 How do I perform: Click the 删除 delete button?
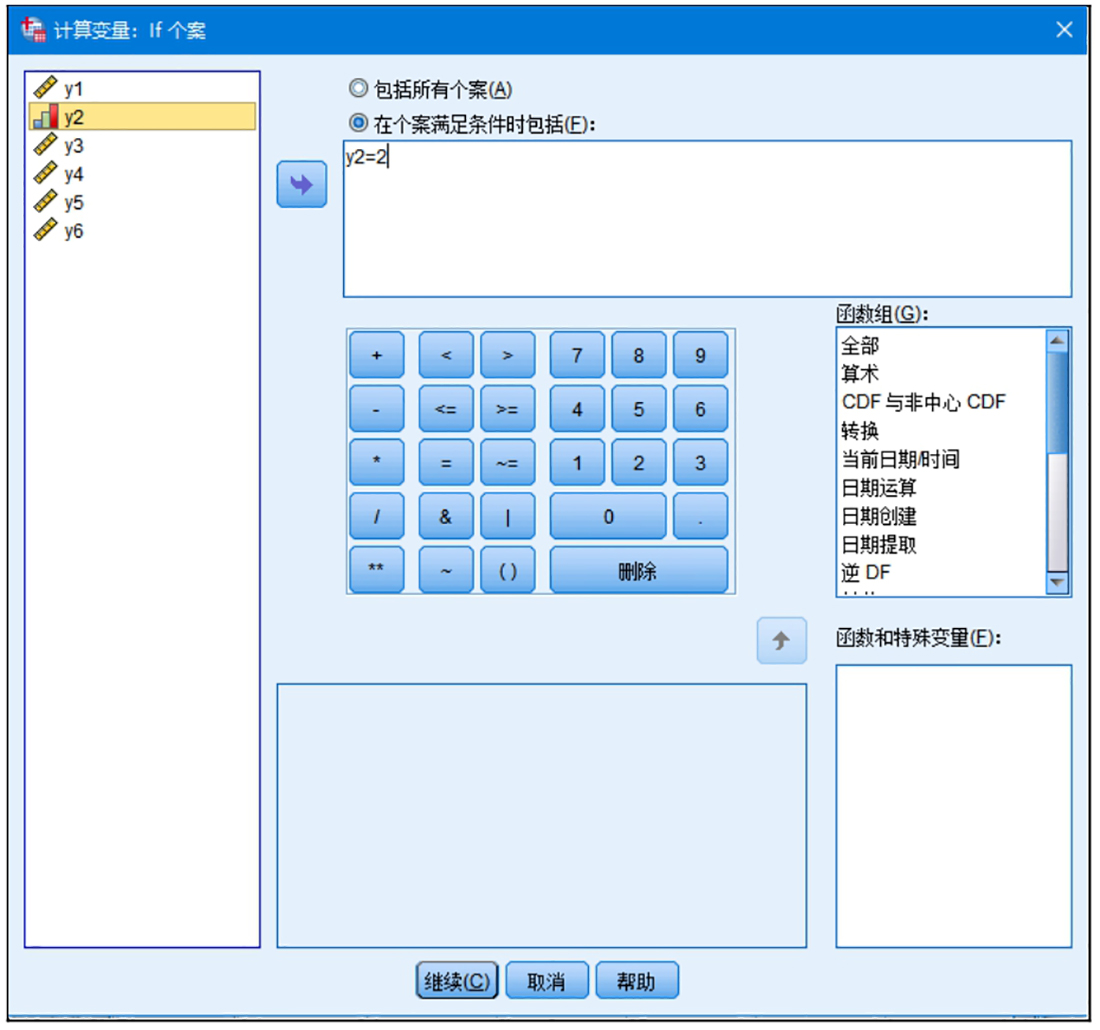[x=639, y=570]
